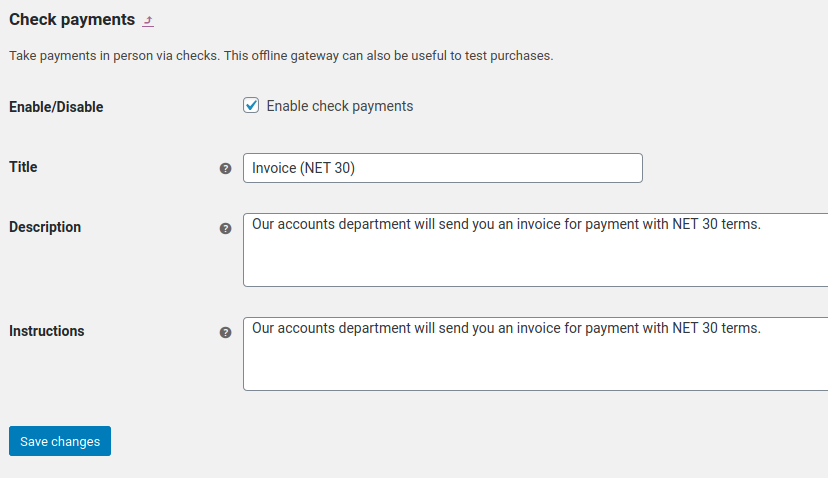This screenshot has width=828, height=478.
Task: Click the bold Instructions field label
Action: tap(46, 331)
